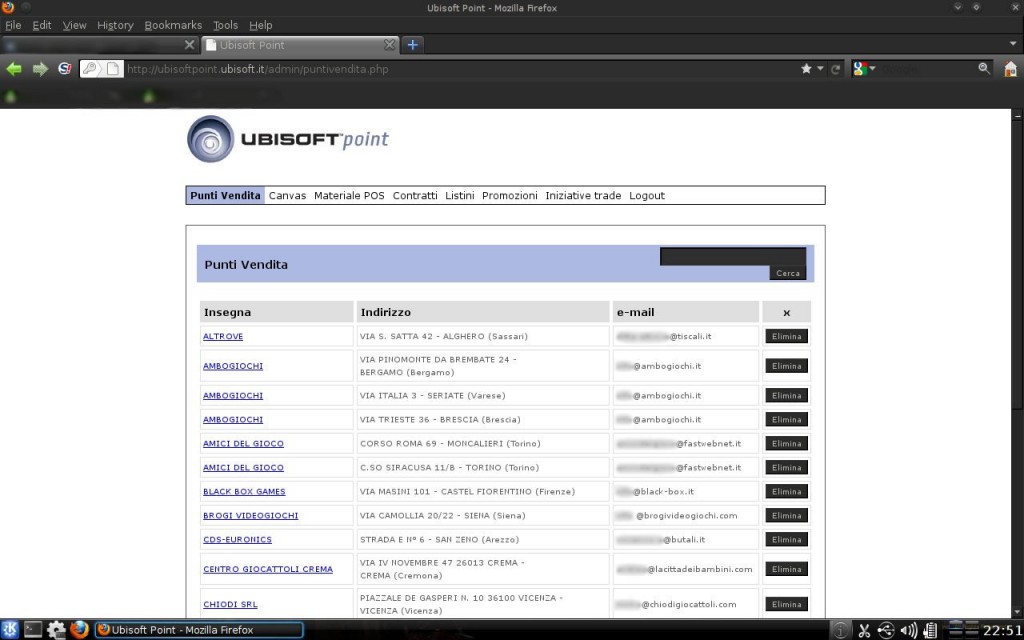
Task: Open the ALTROVE store link
Action: 223,336
